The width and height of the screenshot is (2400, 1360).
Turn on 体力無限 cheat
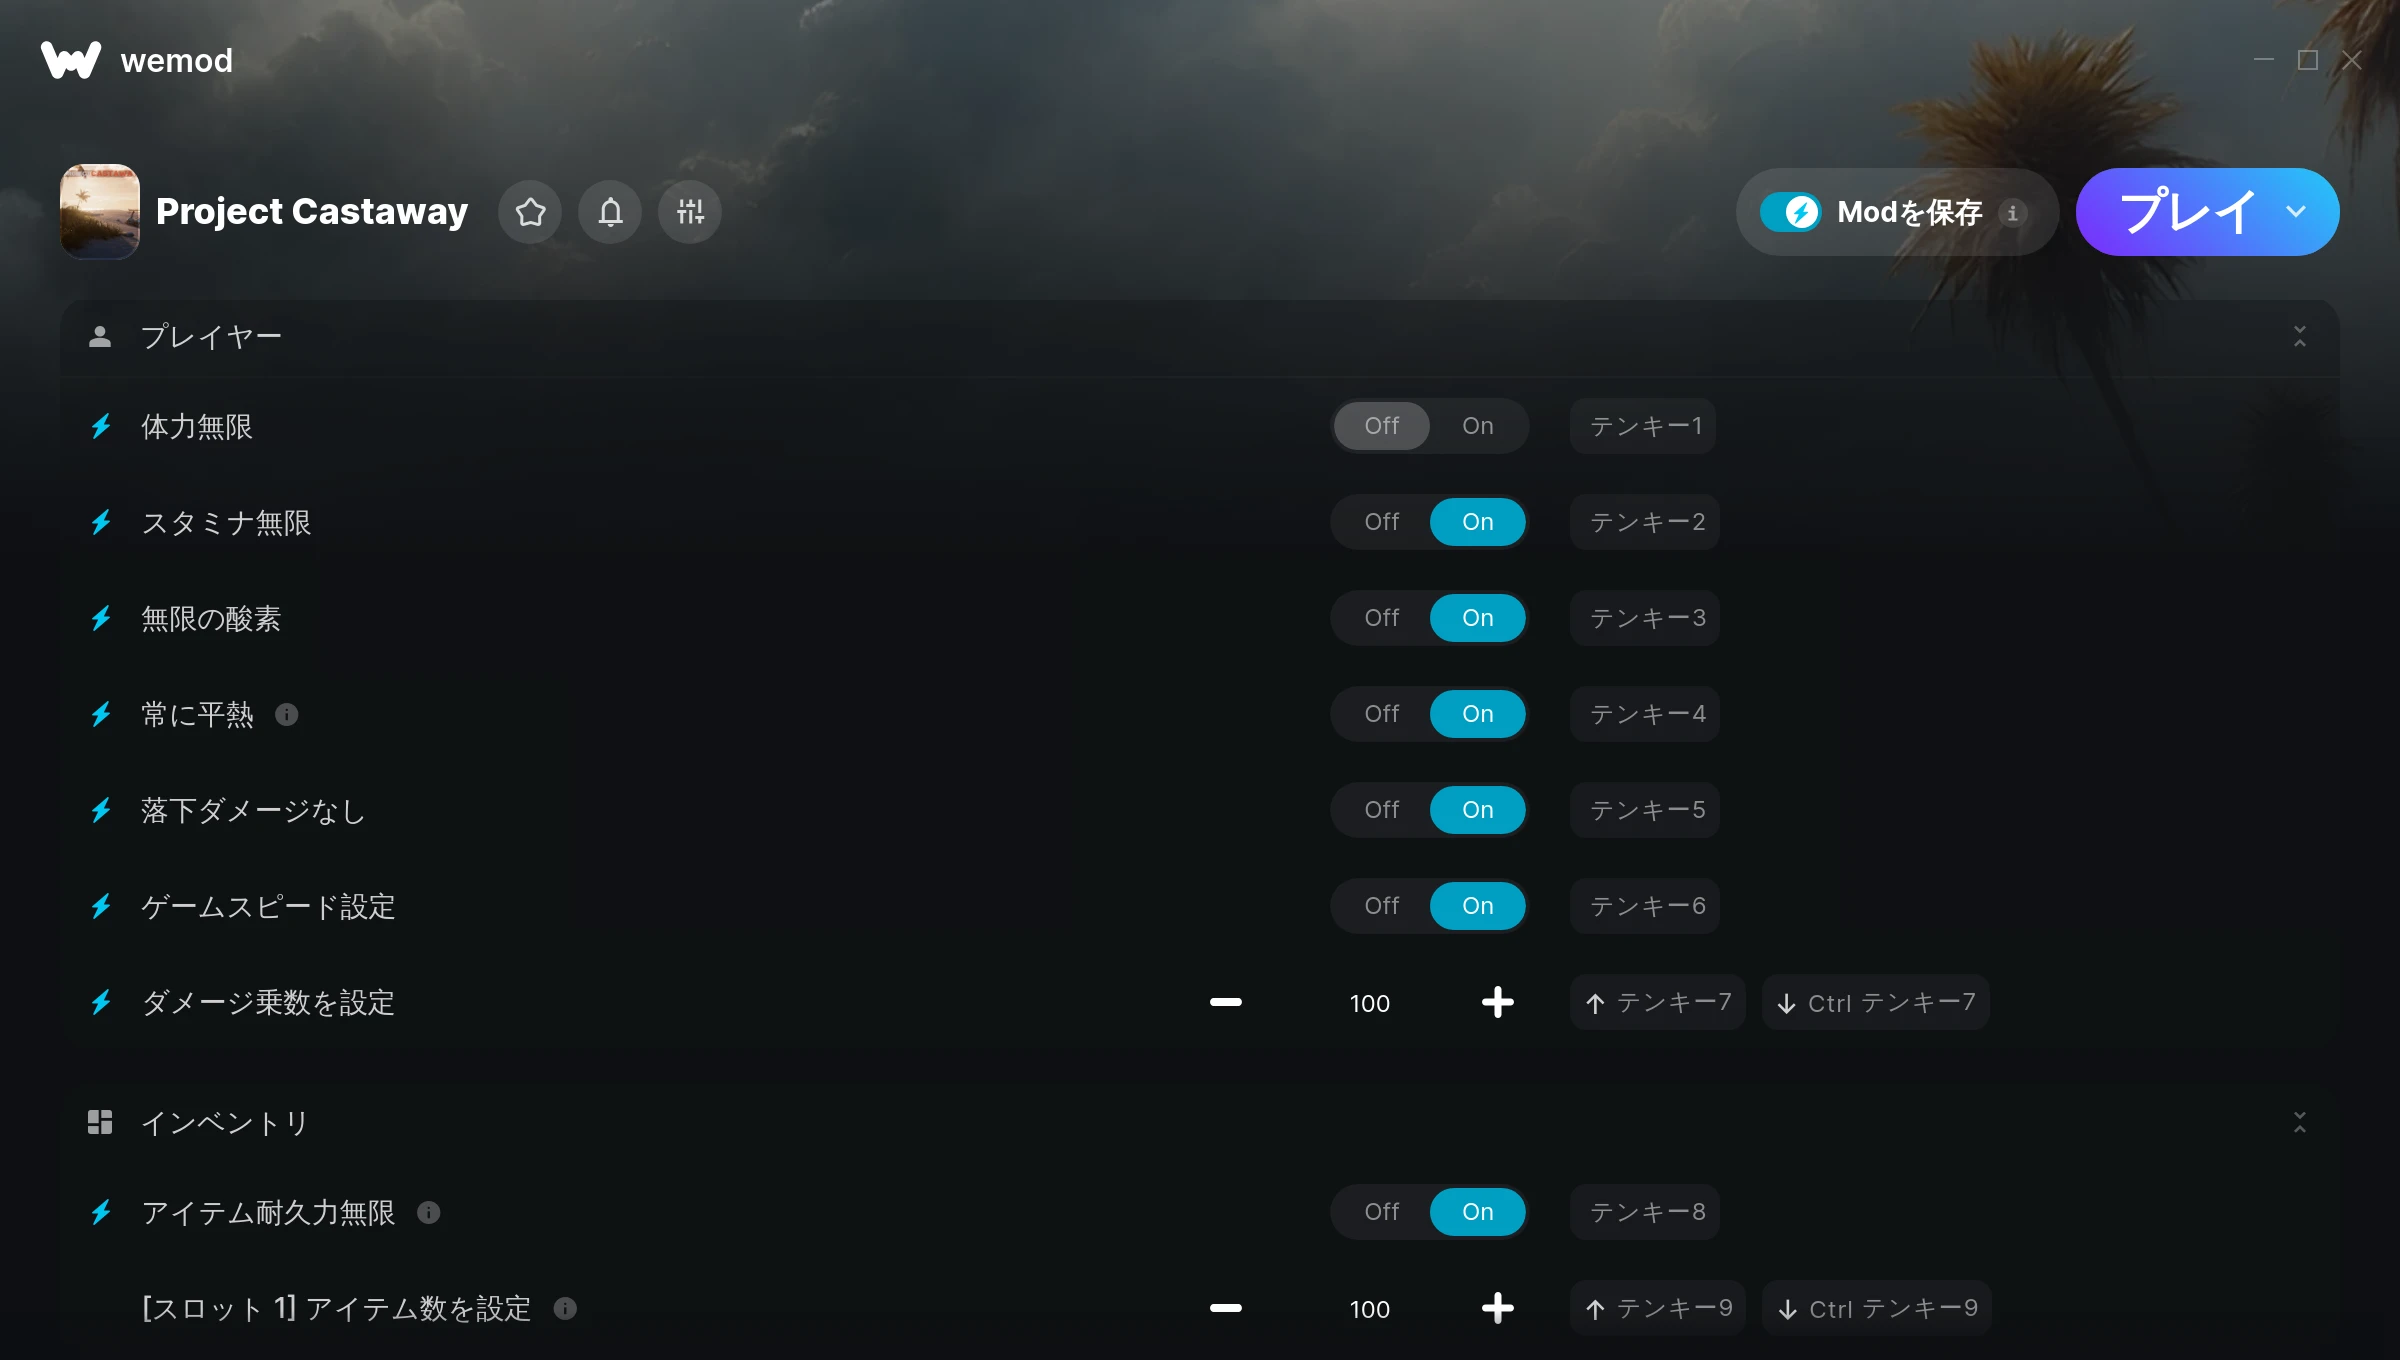click(1478, 426)
